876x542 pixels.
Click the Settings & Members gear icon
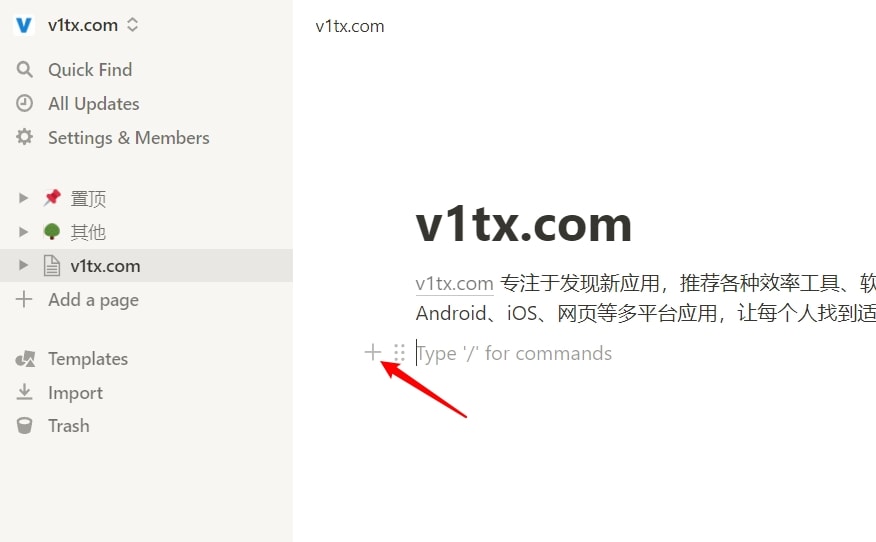point(25,137)
